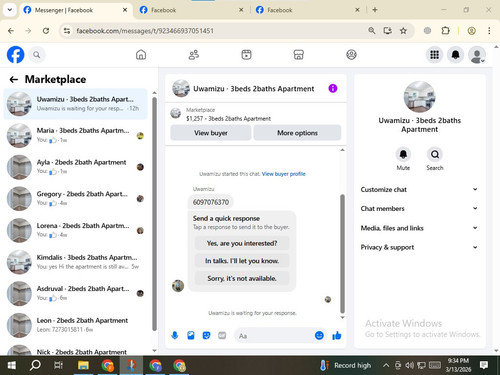This screenshot has height=375, width=500.
Task: Send quick reply 'Yes, are you interested?'
Action: click(x=242, y=243)
